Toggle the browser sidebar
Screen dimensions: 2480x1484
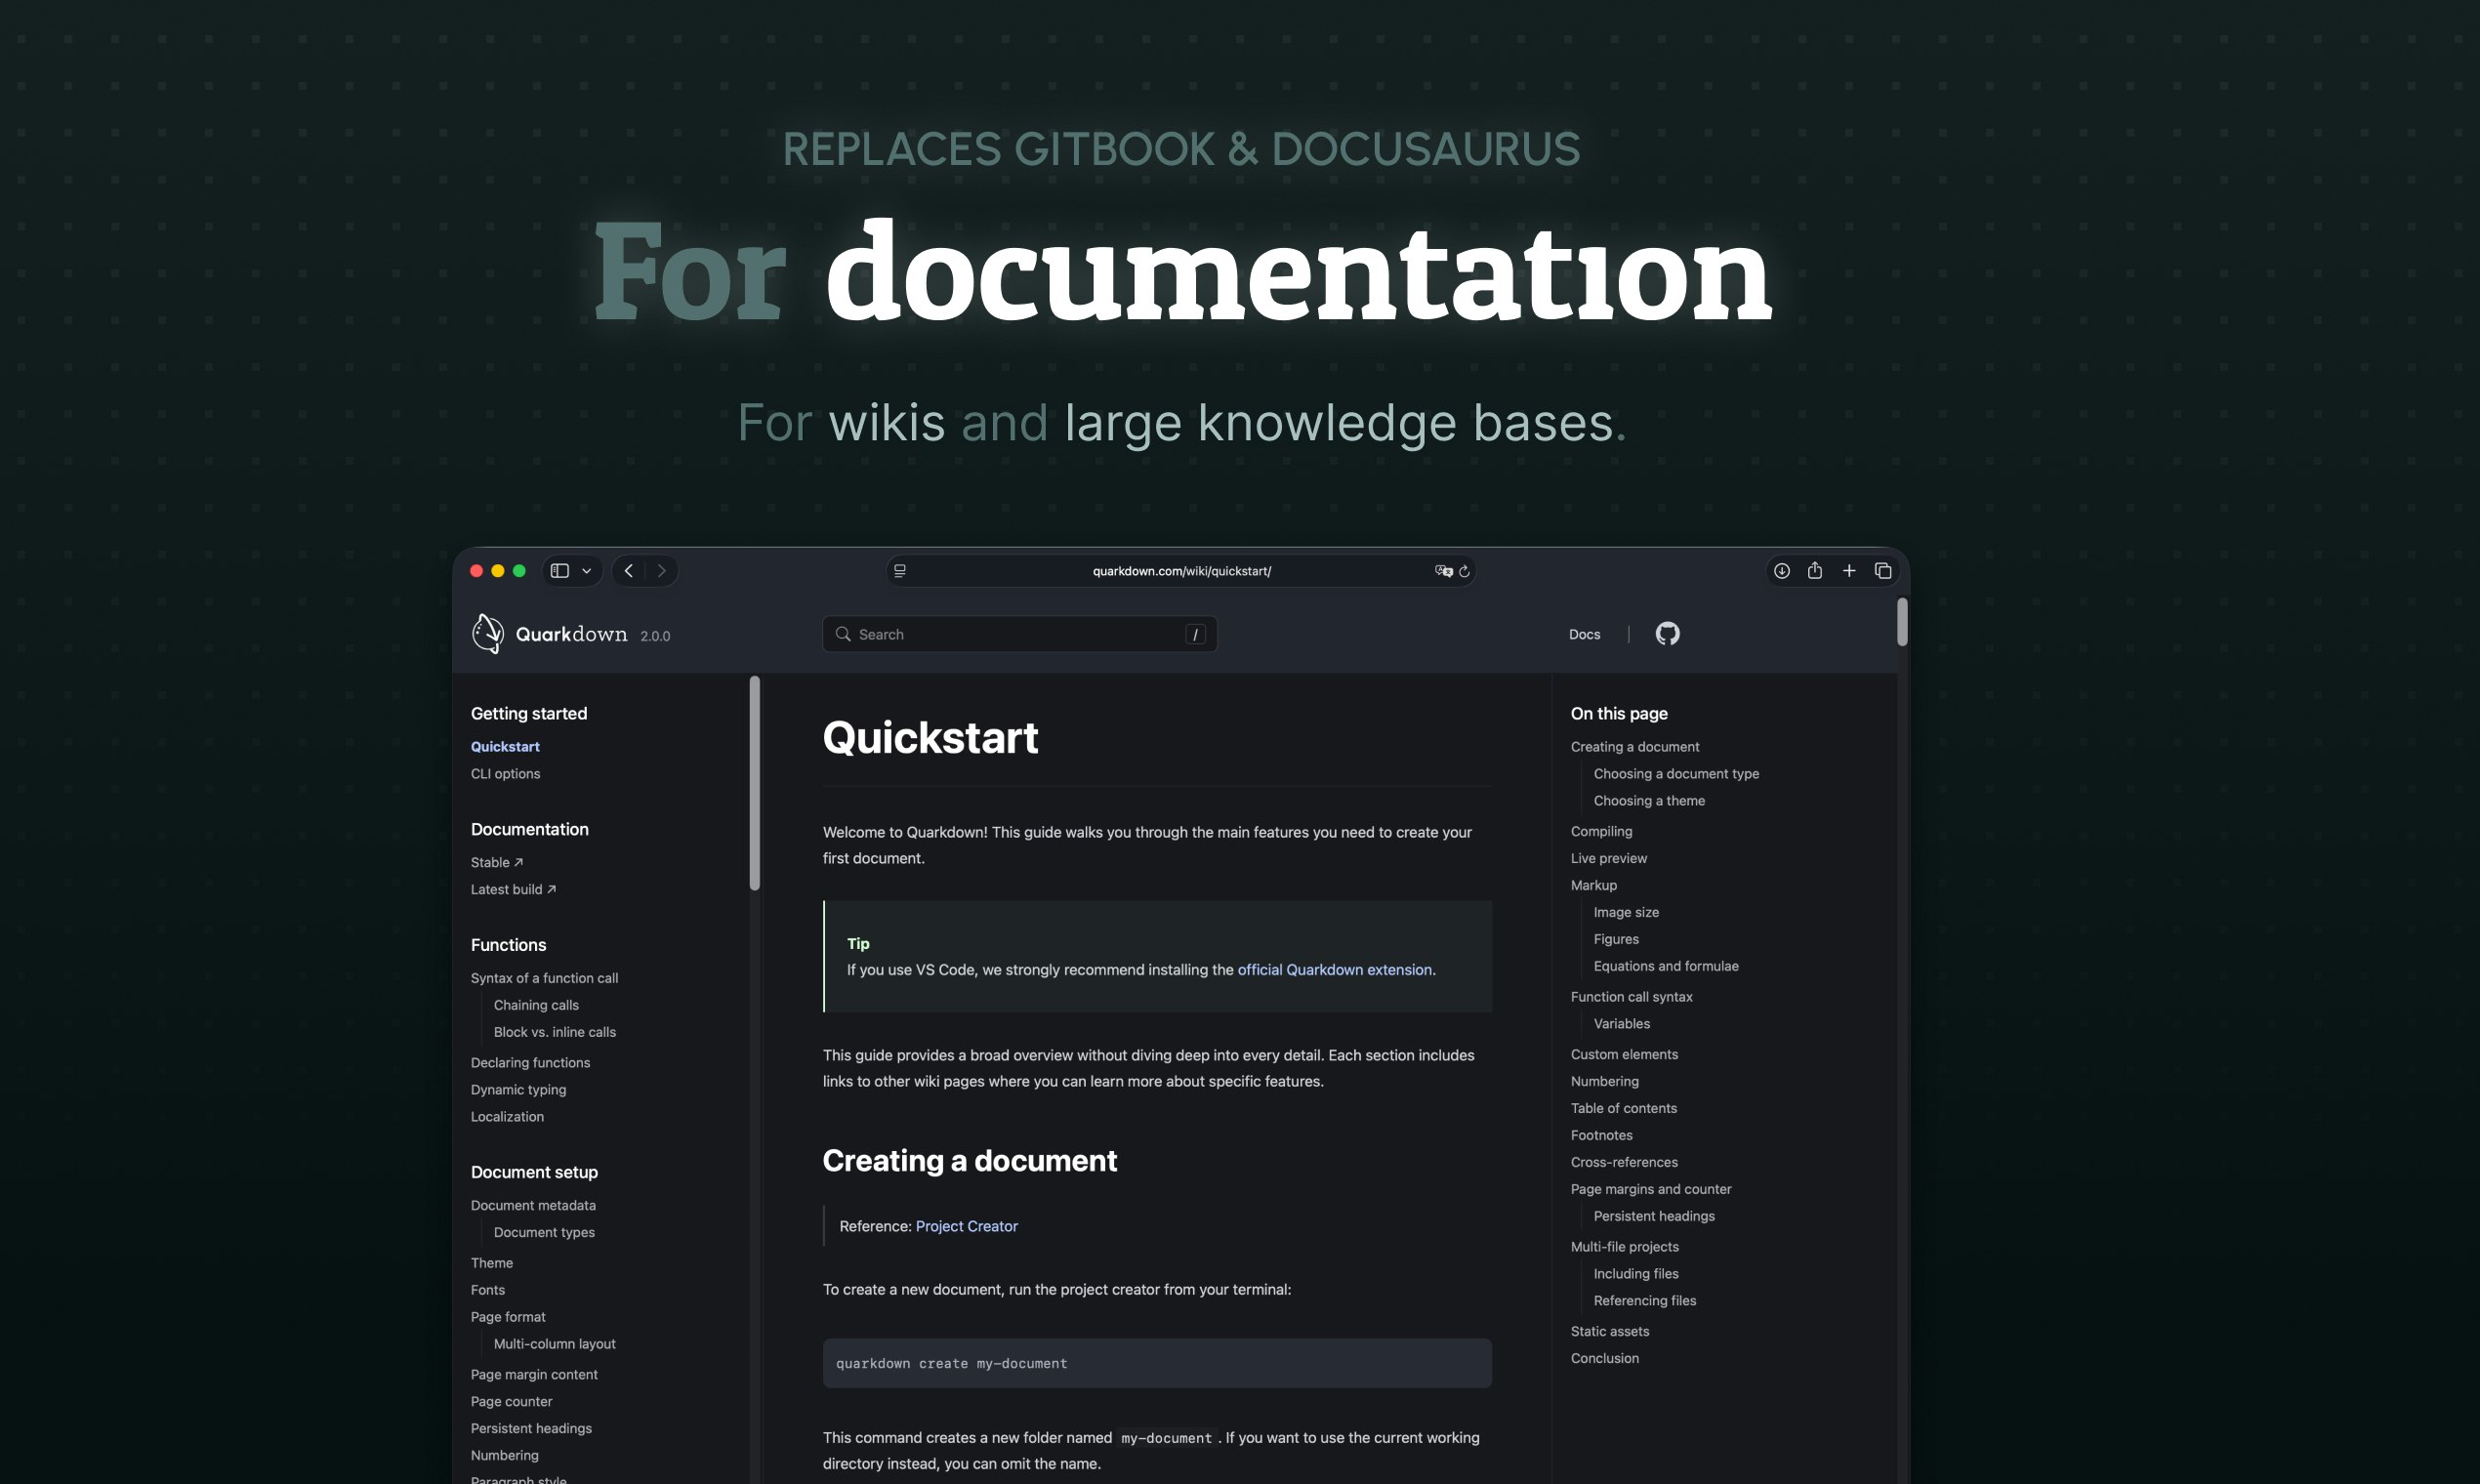[x=560, y=571]
